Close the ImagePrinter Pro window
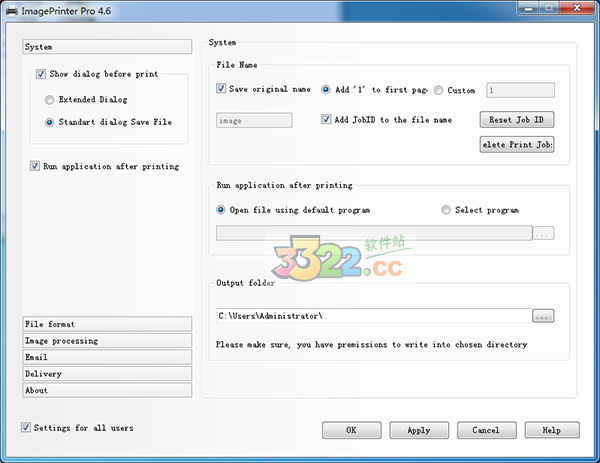This screenshot has height=463, width=600. [x=577, y=8]
